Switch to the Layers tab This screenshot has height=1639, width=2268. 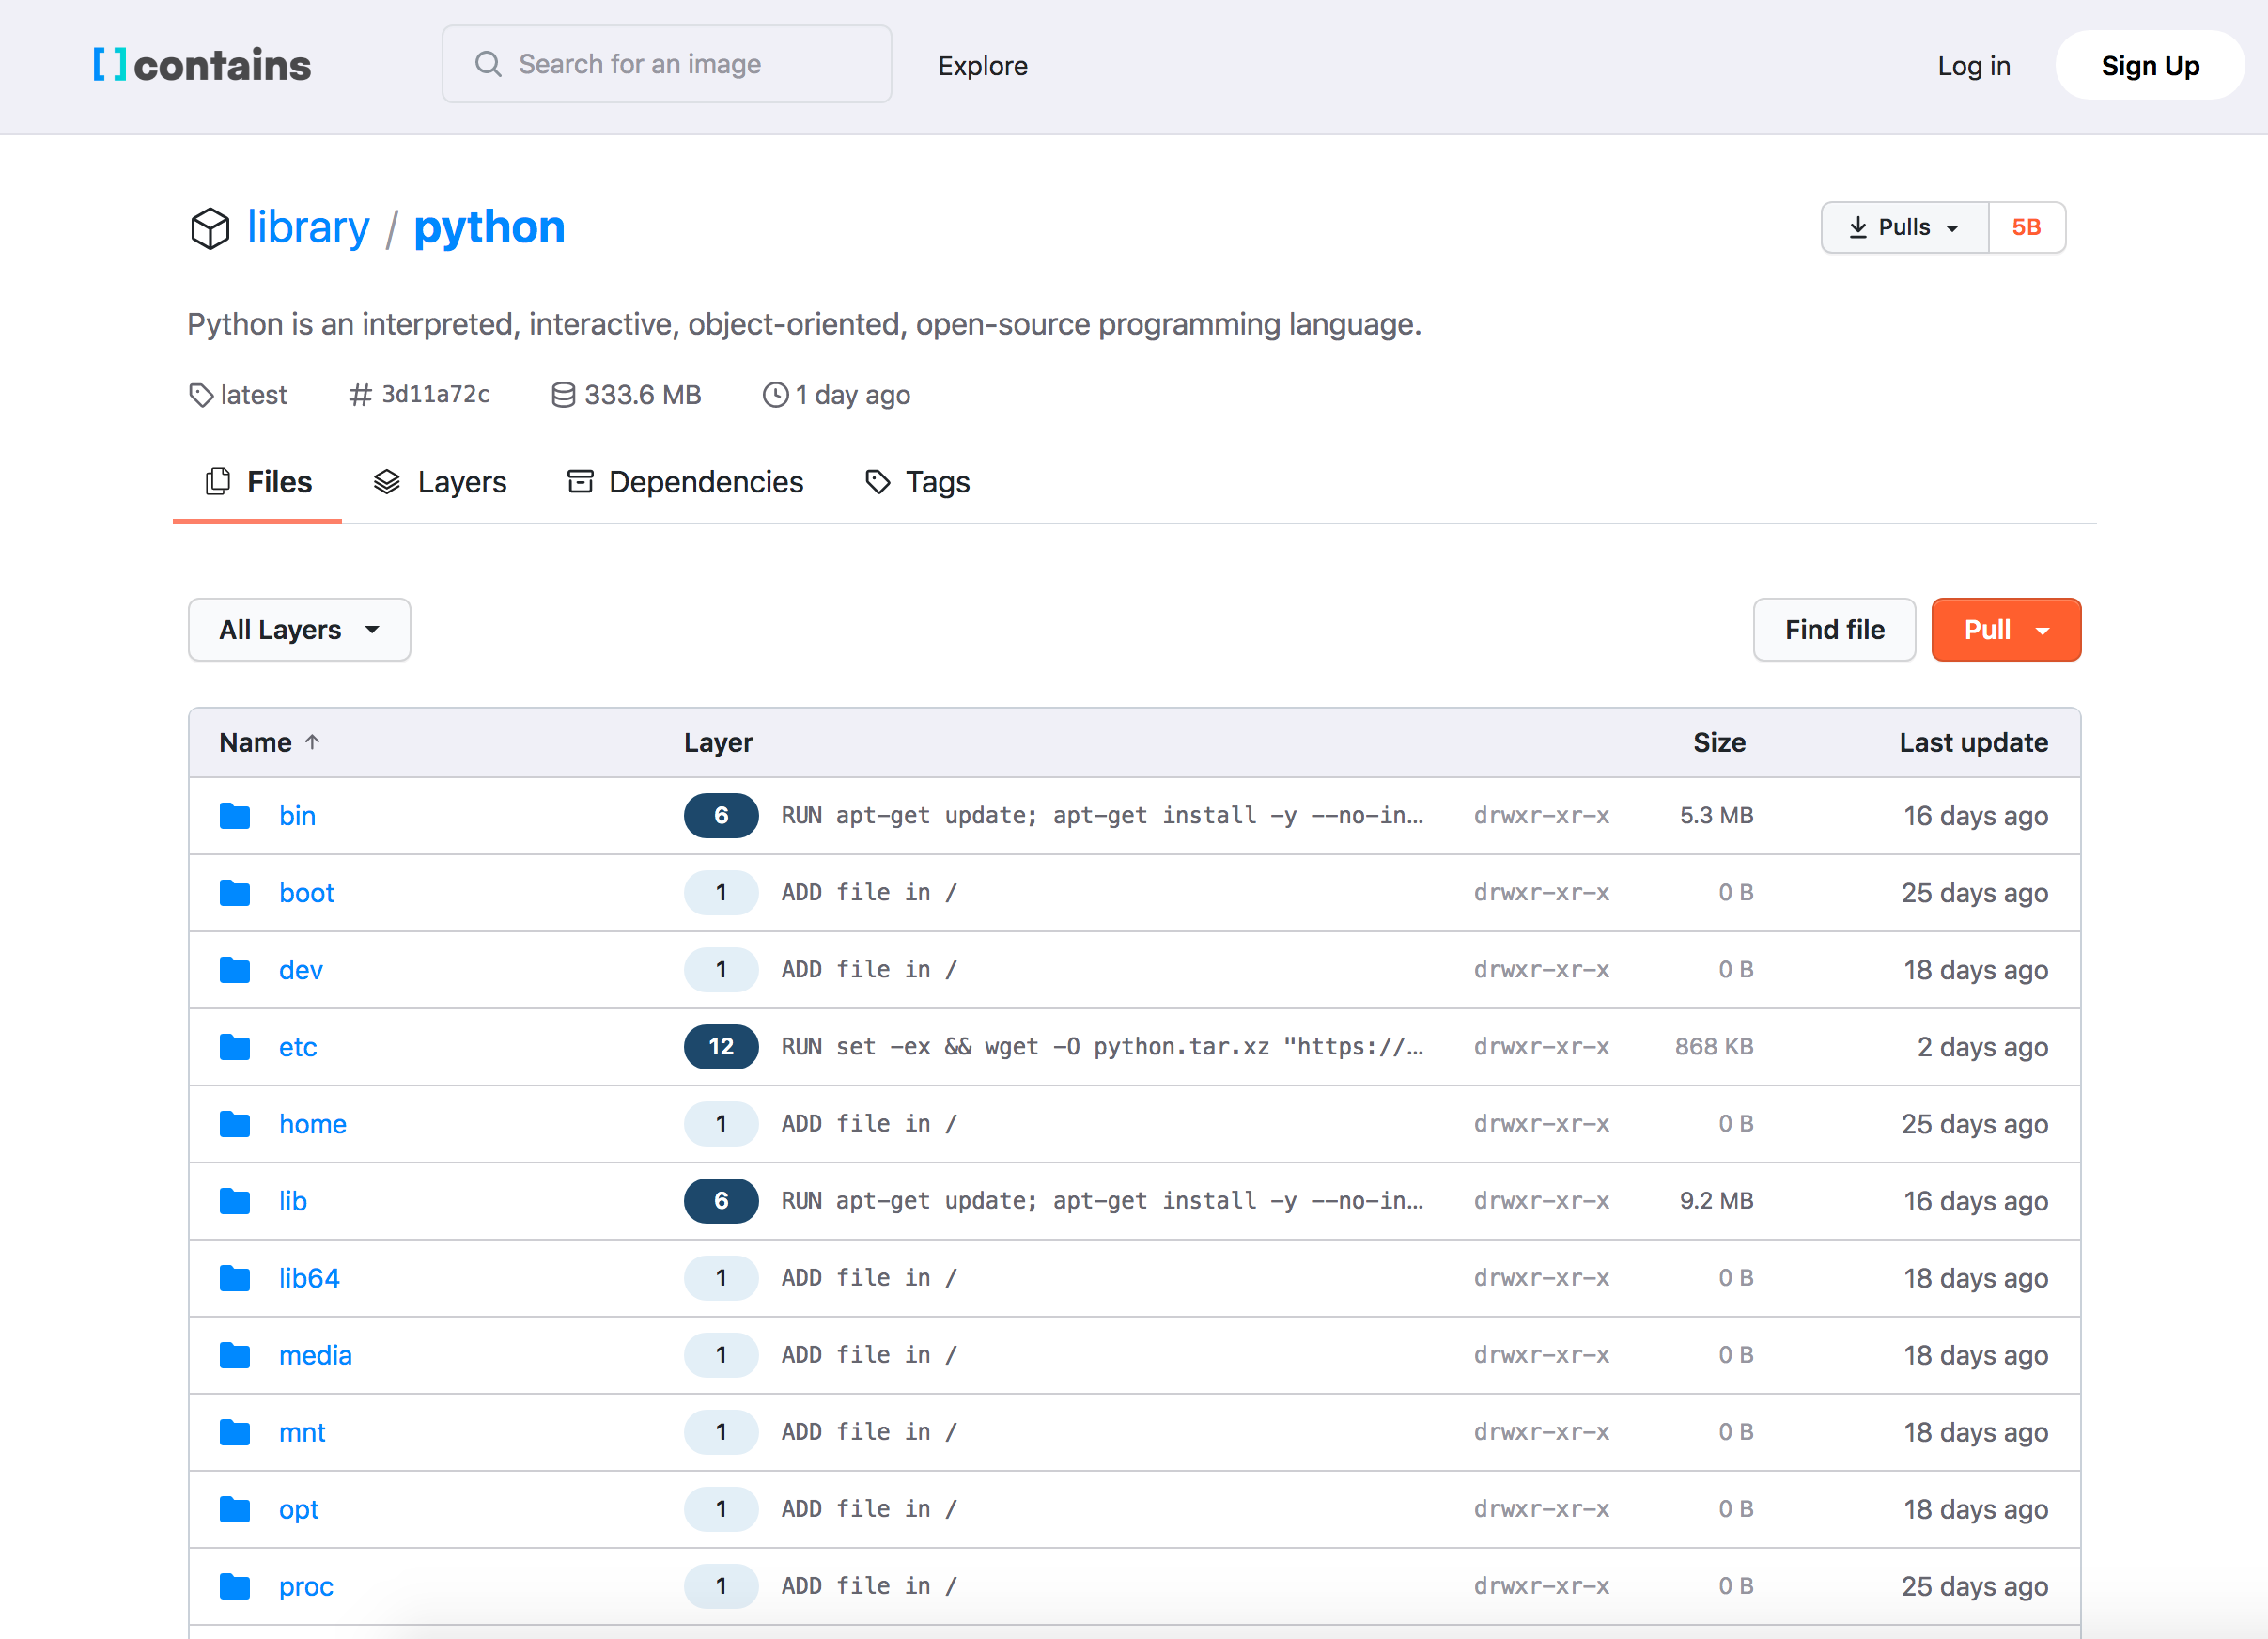click(x=440, y=482)
